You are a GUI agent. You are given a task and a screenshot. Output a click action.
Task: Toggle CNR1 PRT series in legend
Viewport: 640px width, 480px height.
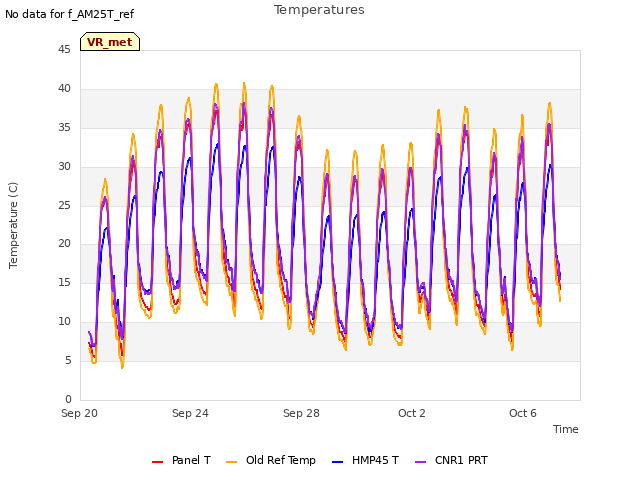point(451,460)
